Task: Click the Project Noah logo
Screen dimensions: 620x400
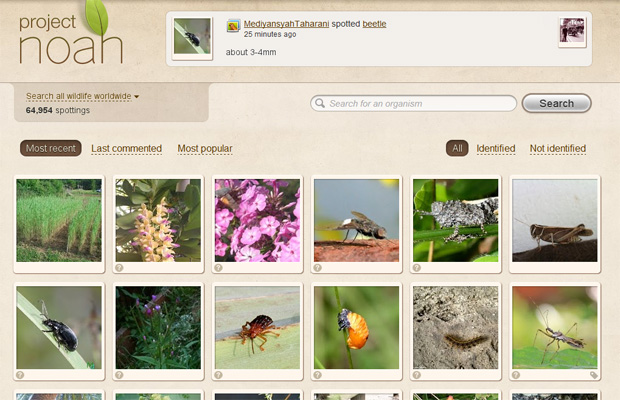Action: (70, 36)
